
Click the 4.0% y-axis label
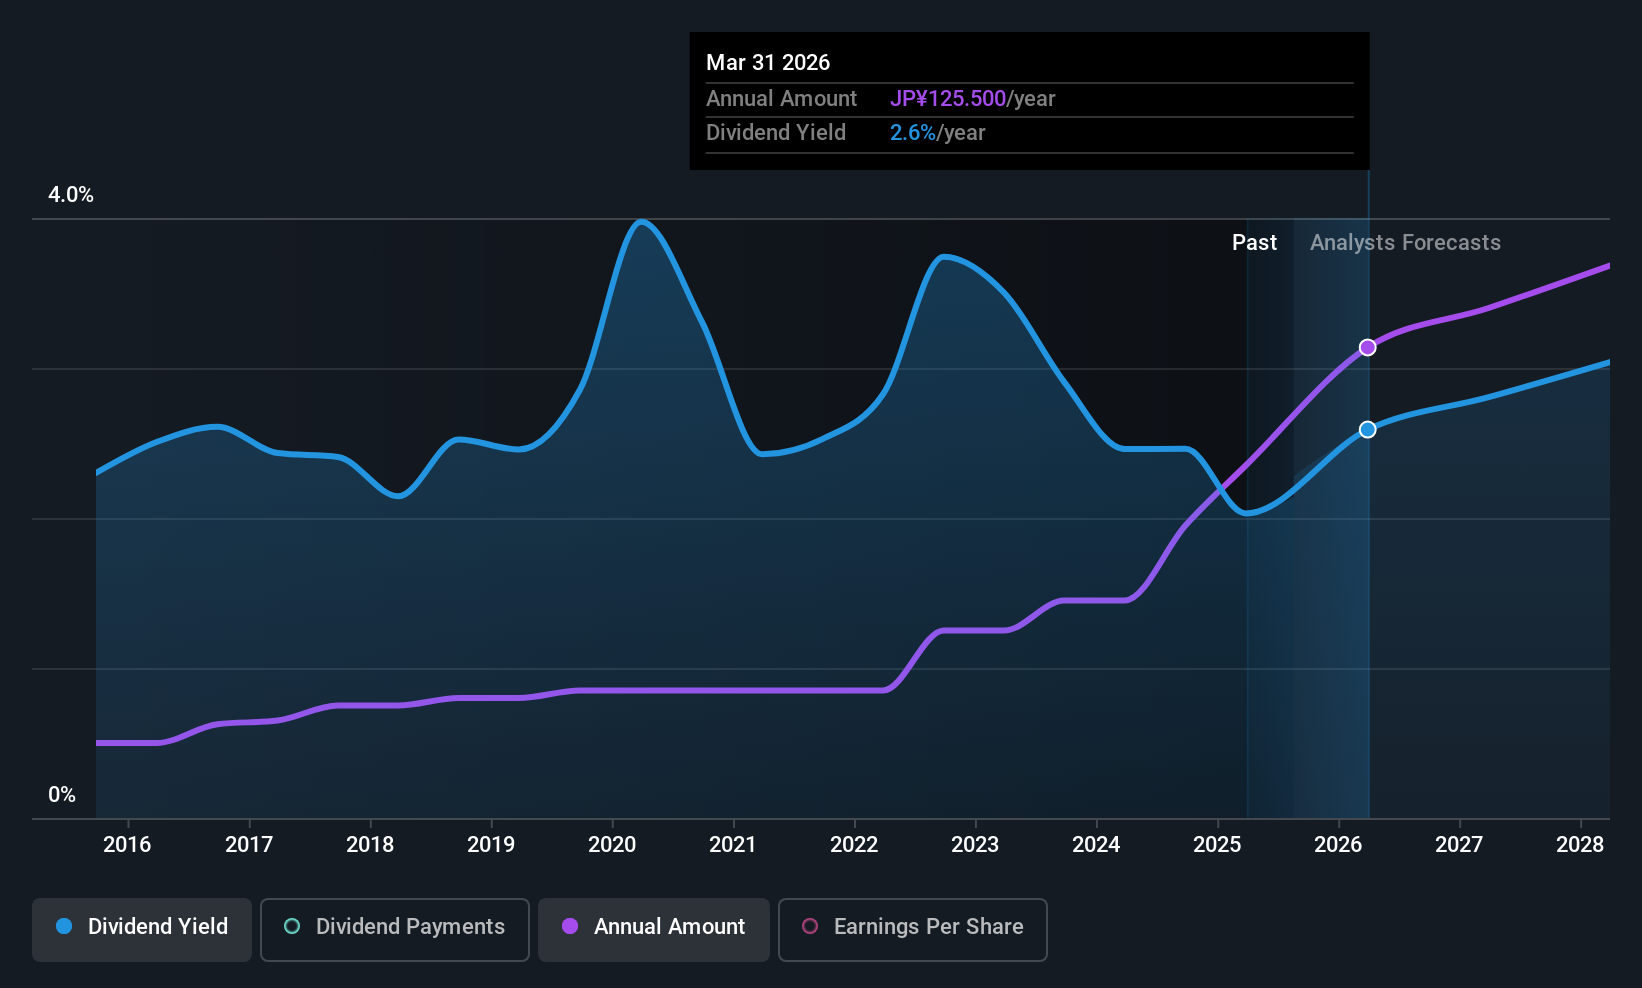point(71,195)
